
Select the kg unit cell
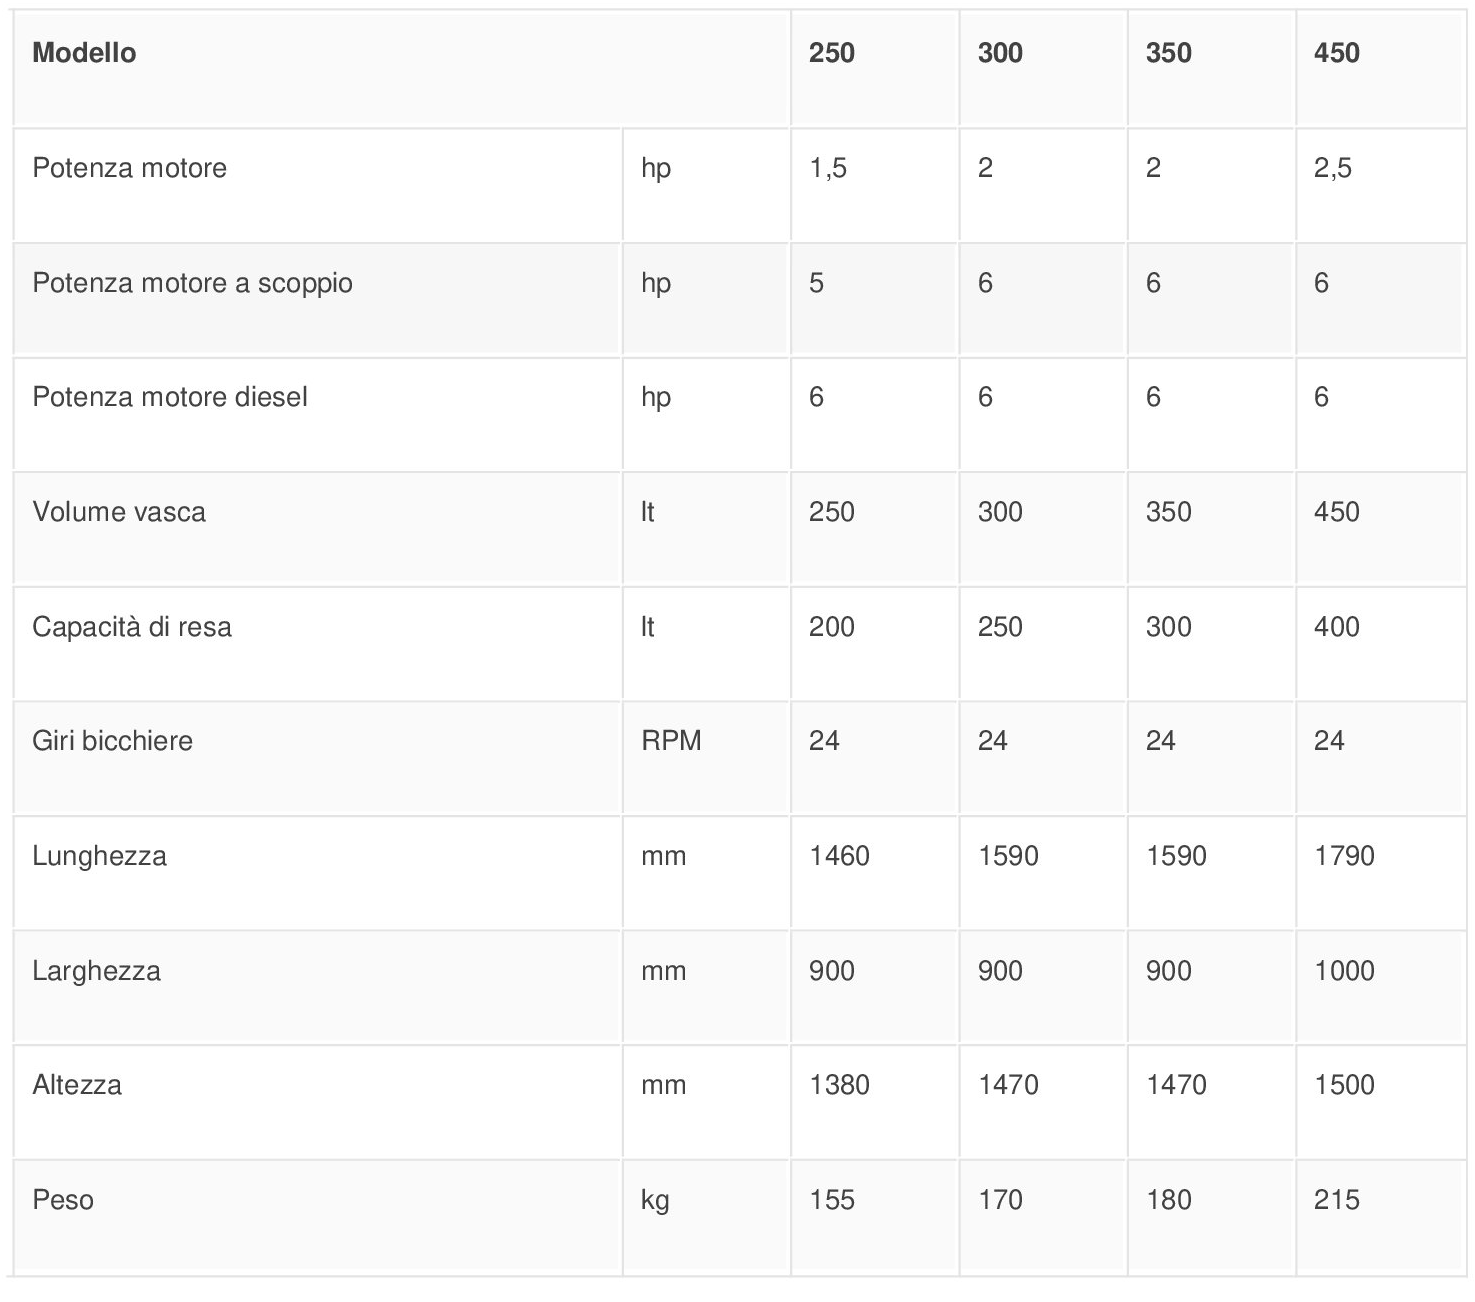655,1200
